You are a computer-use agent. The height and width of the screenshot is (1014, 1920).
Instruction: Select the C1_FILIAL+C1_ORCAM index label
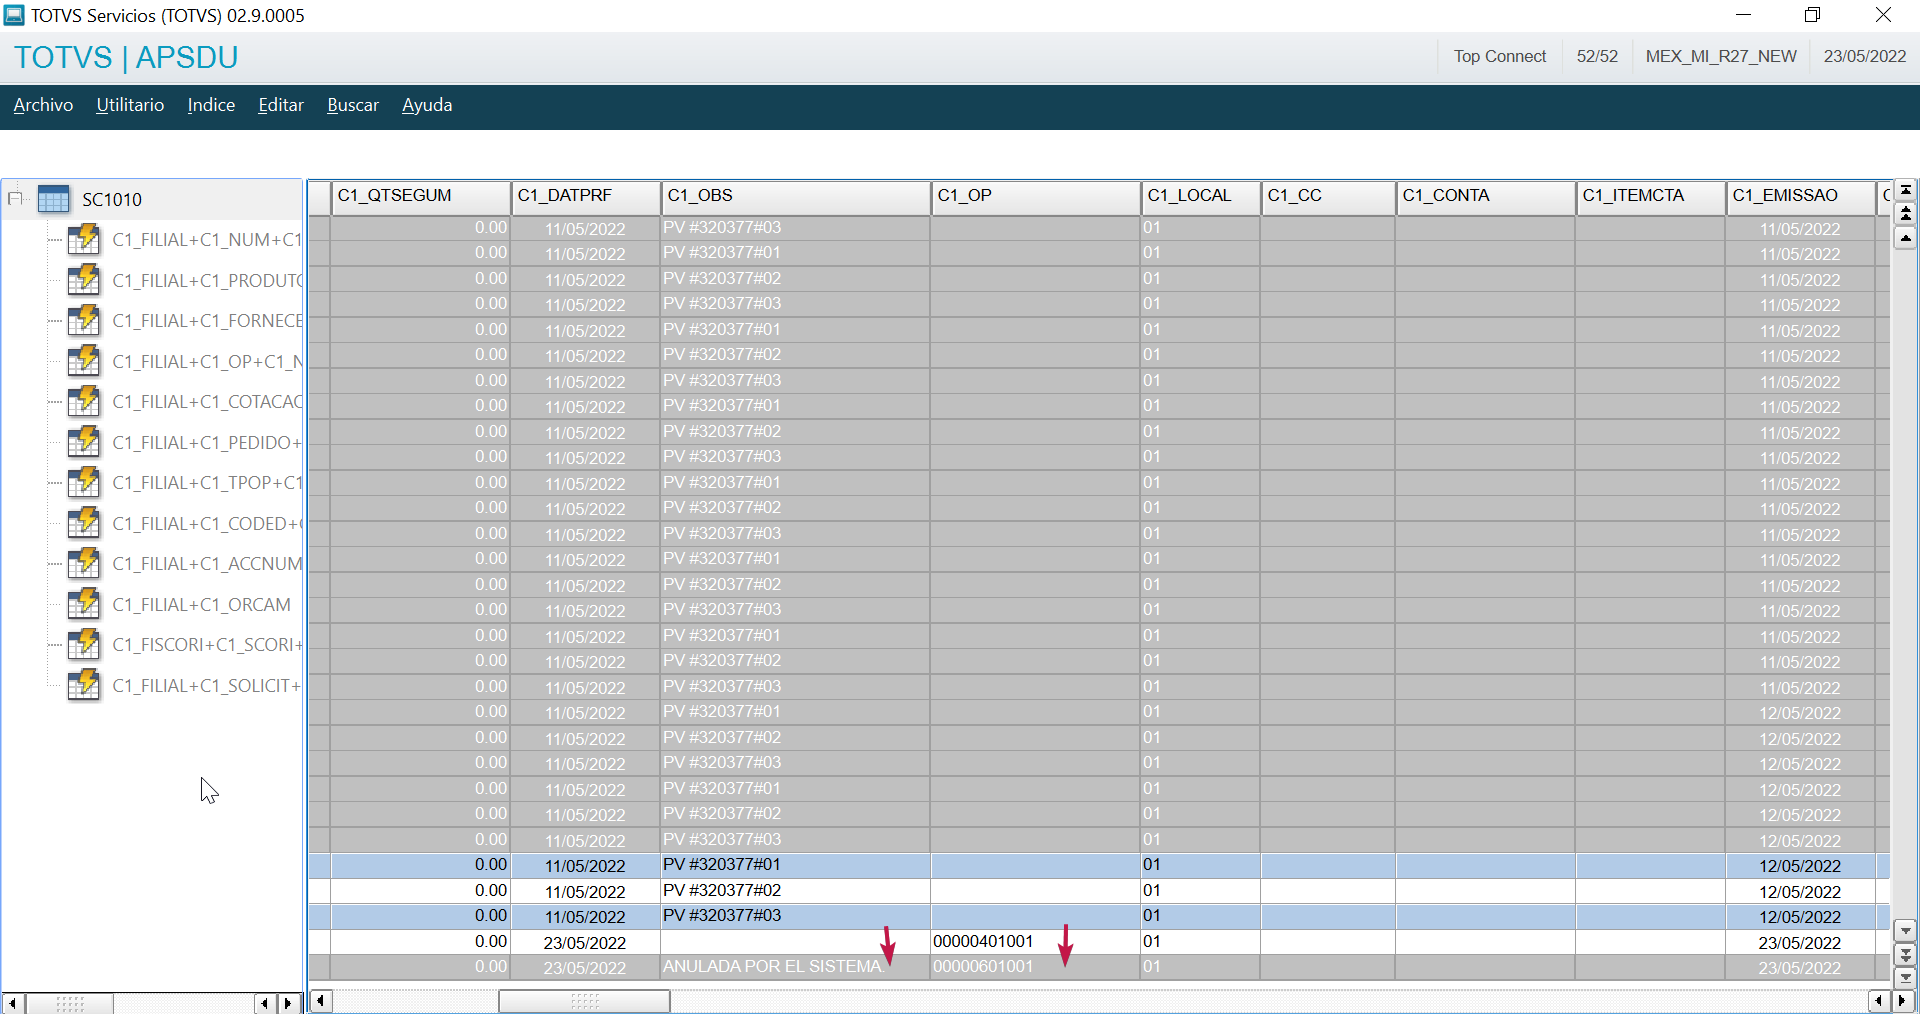point(202,605)
